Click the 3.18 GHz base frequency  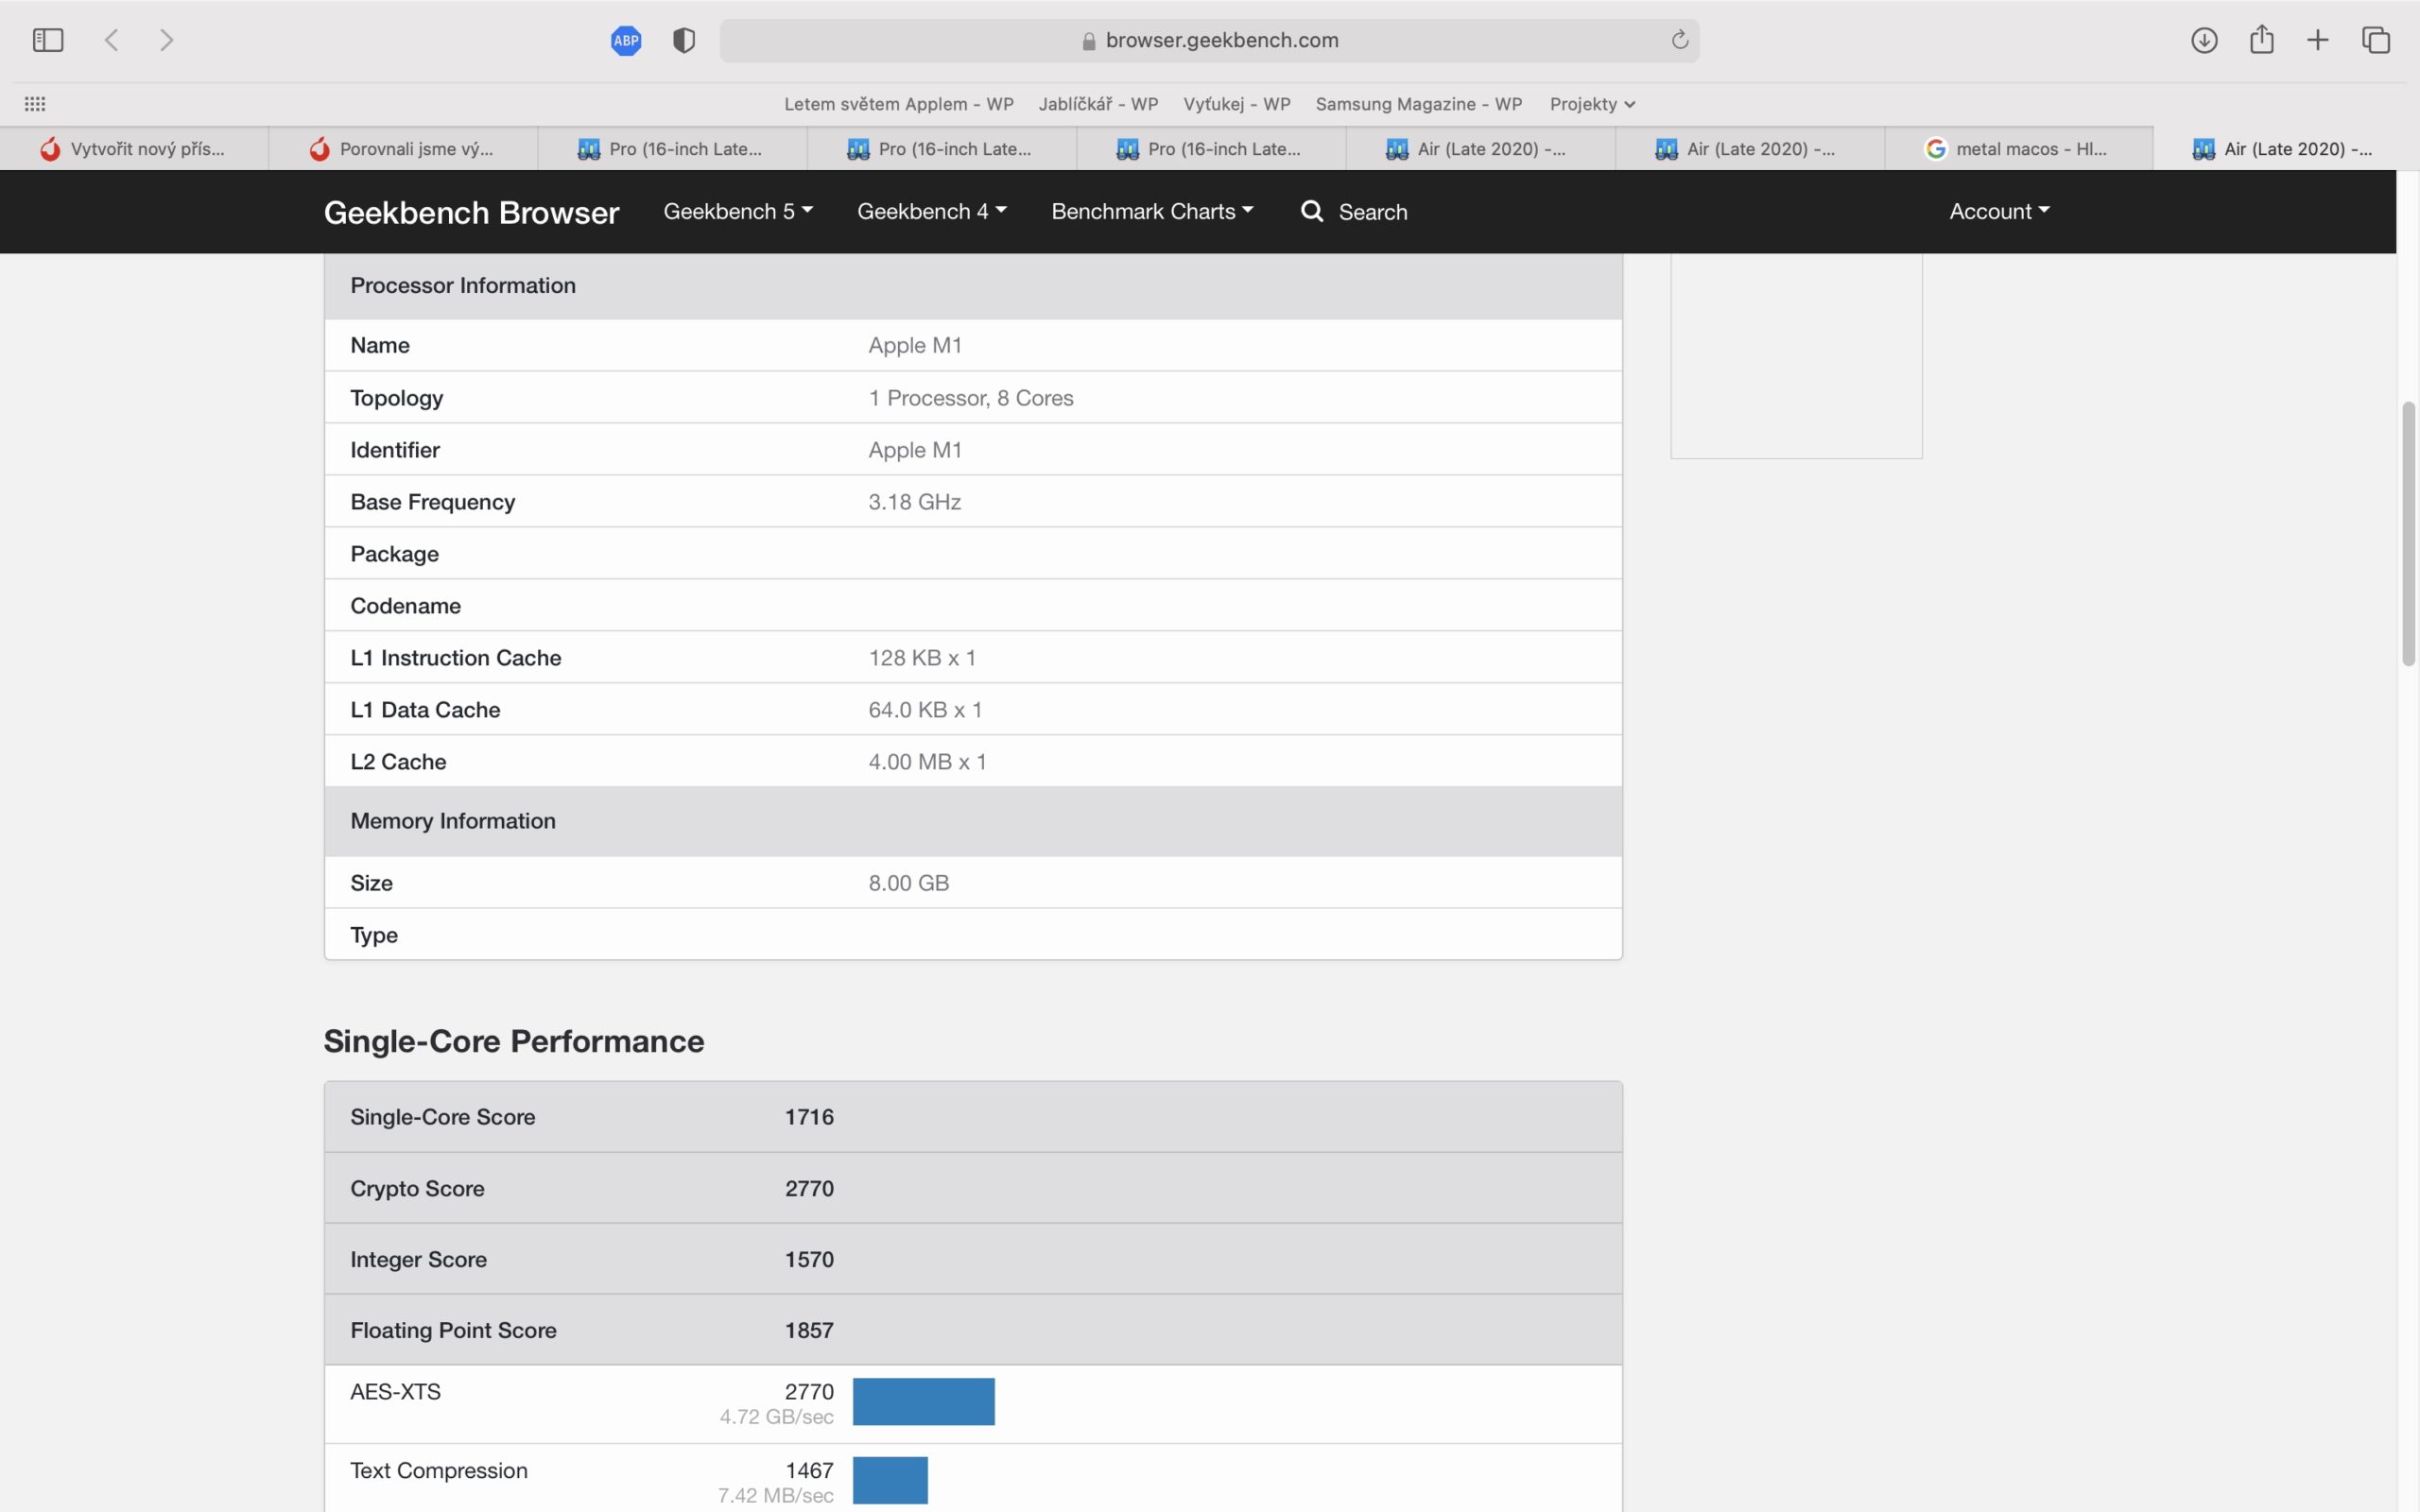[914, 502]
